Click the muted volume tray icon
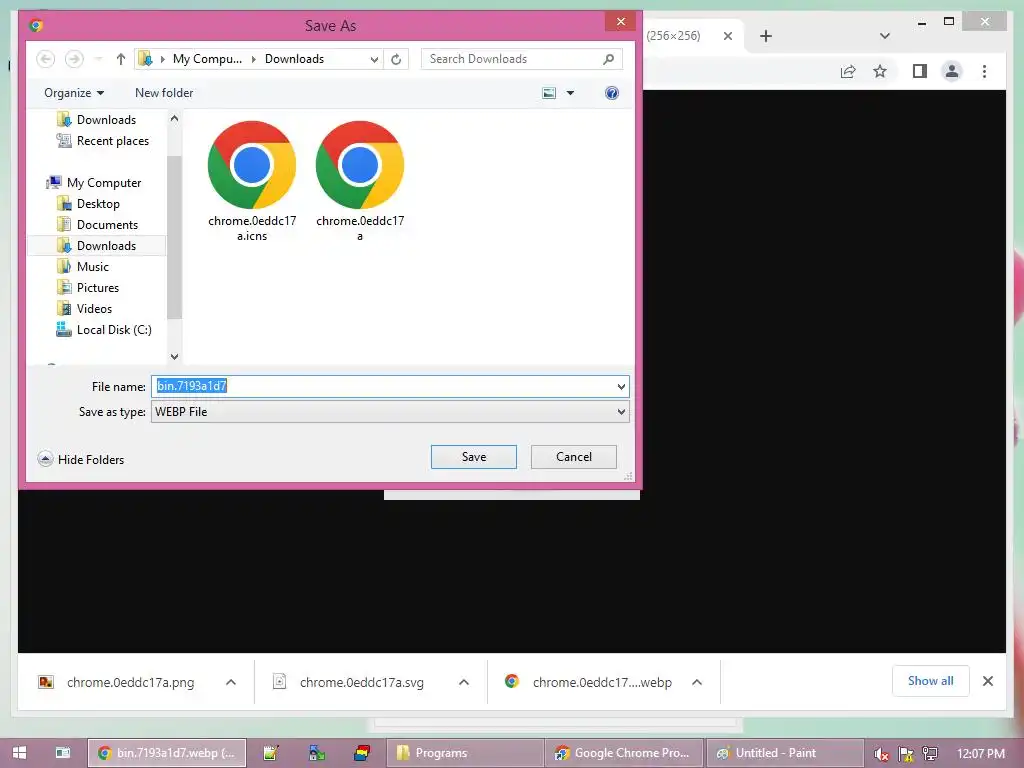The image size is (1024, 768). click(881, 754)
